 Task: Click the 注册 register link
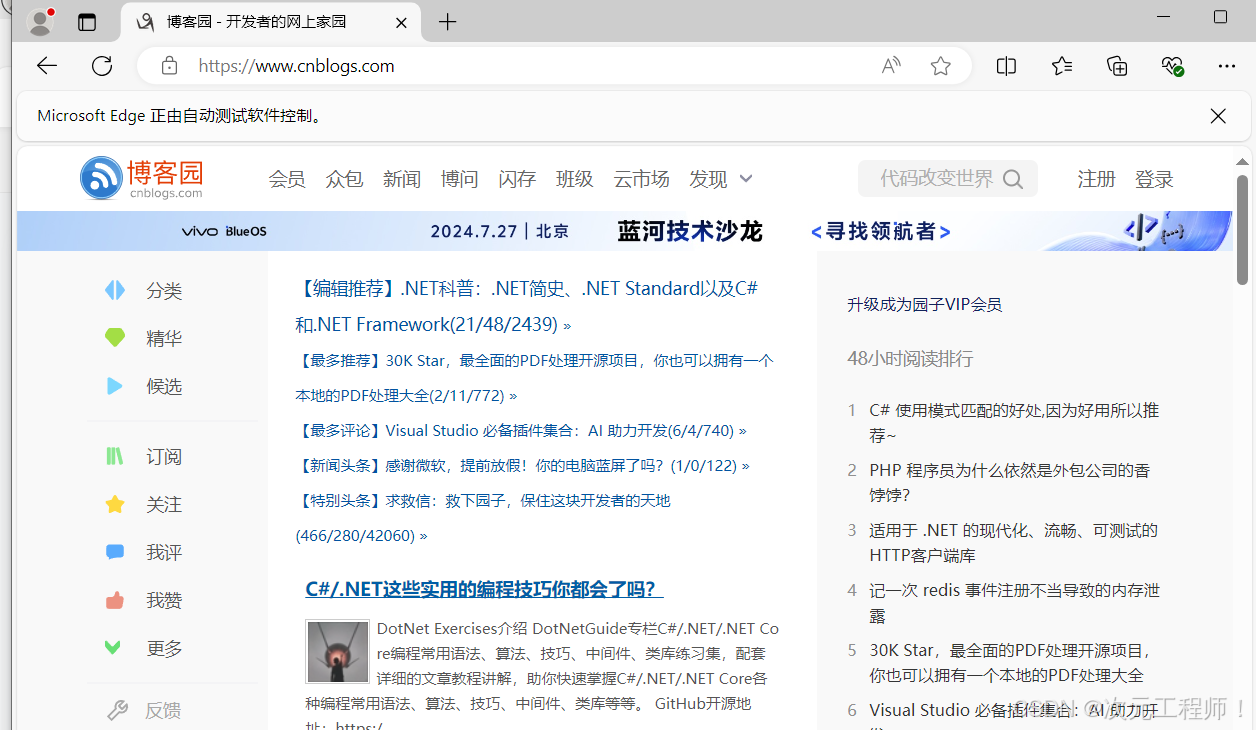(x=1096, y=179)
